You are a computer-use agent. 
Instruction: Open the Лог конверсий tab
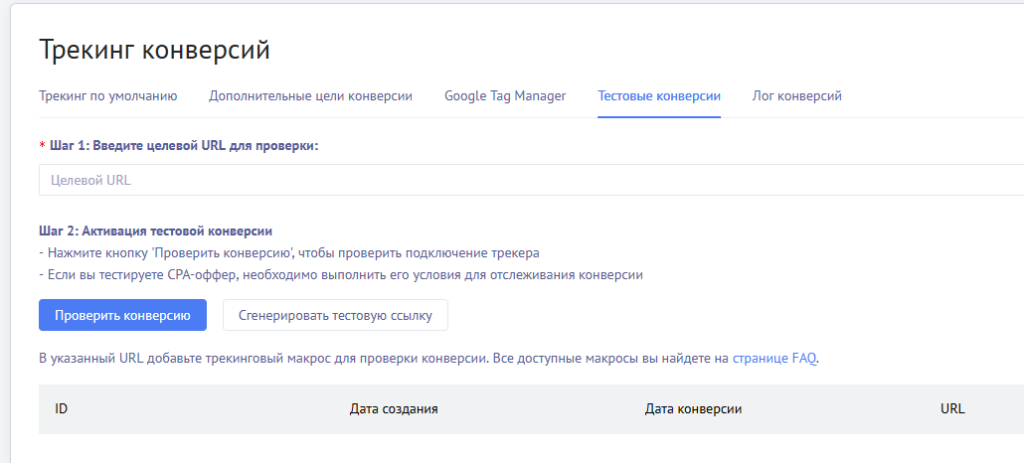point(797,96)
